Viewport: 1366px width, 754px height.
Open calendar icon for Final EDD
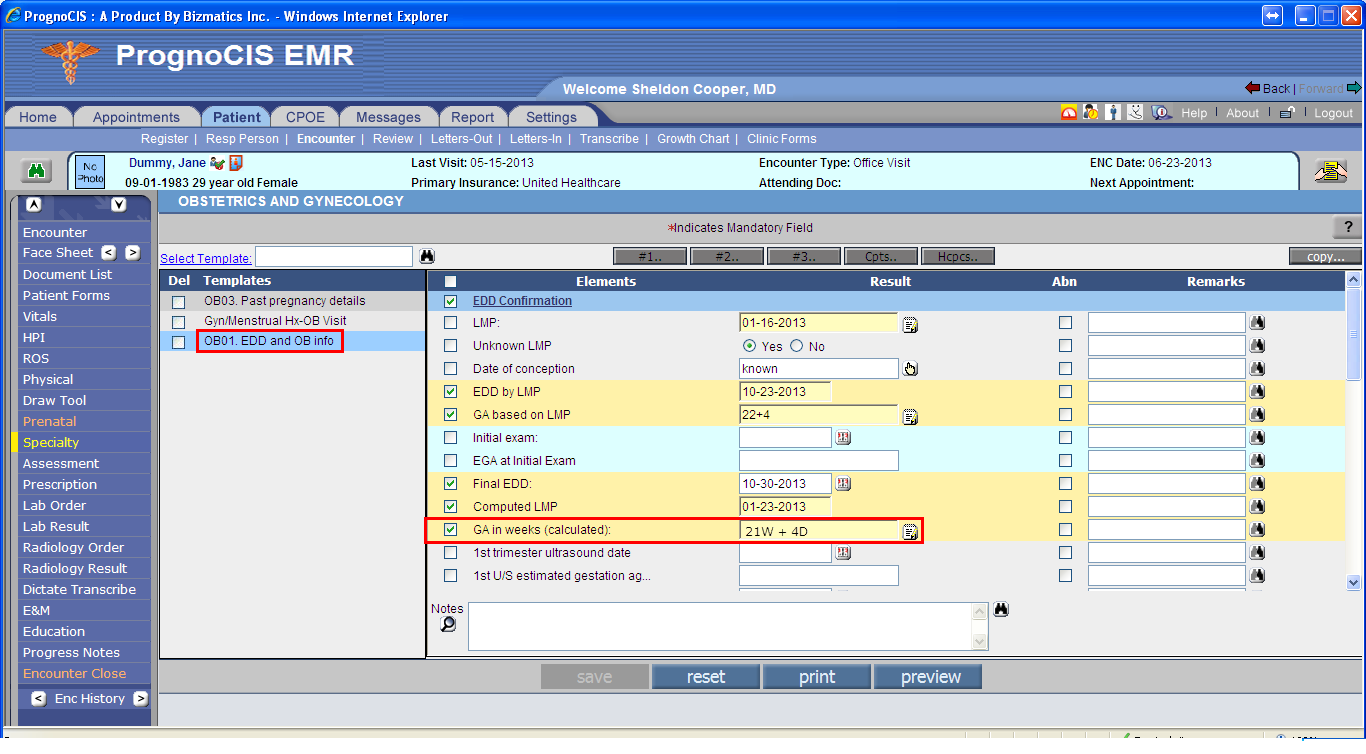click(843, 484)
